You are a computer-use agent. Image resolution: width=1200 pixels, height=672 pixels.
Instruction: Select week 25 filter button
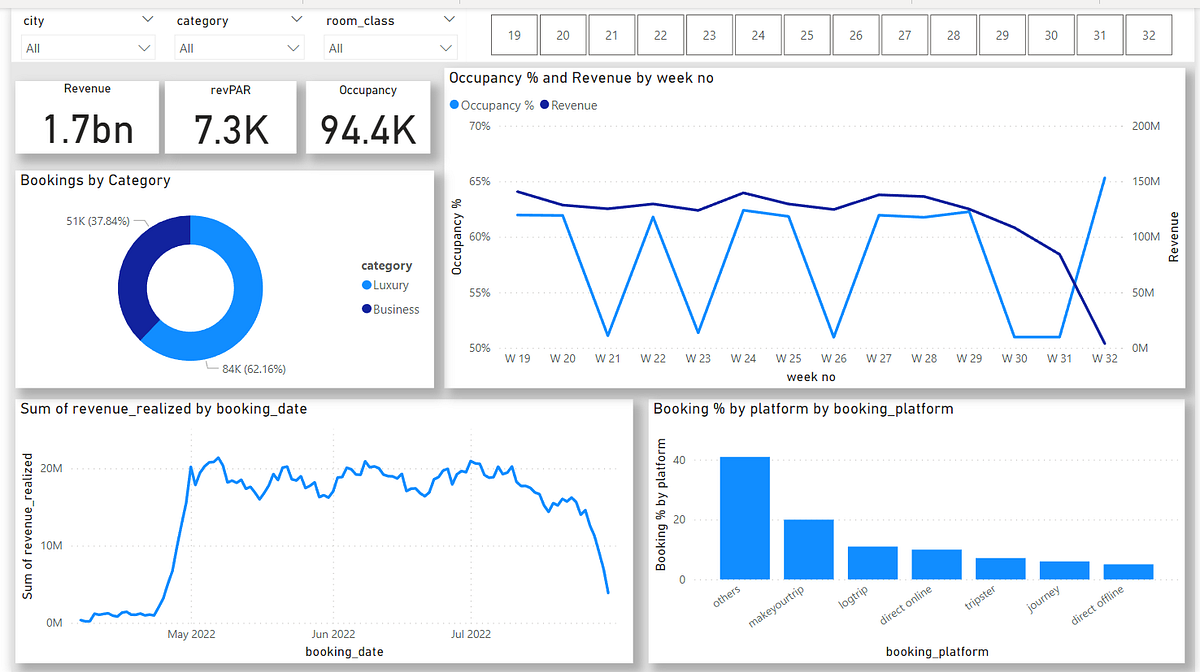(x=807, y=34)
